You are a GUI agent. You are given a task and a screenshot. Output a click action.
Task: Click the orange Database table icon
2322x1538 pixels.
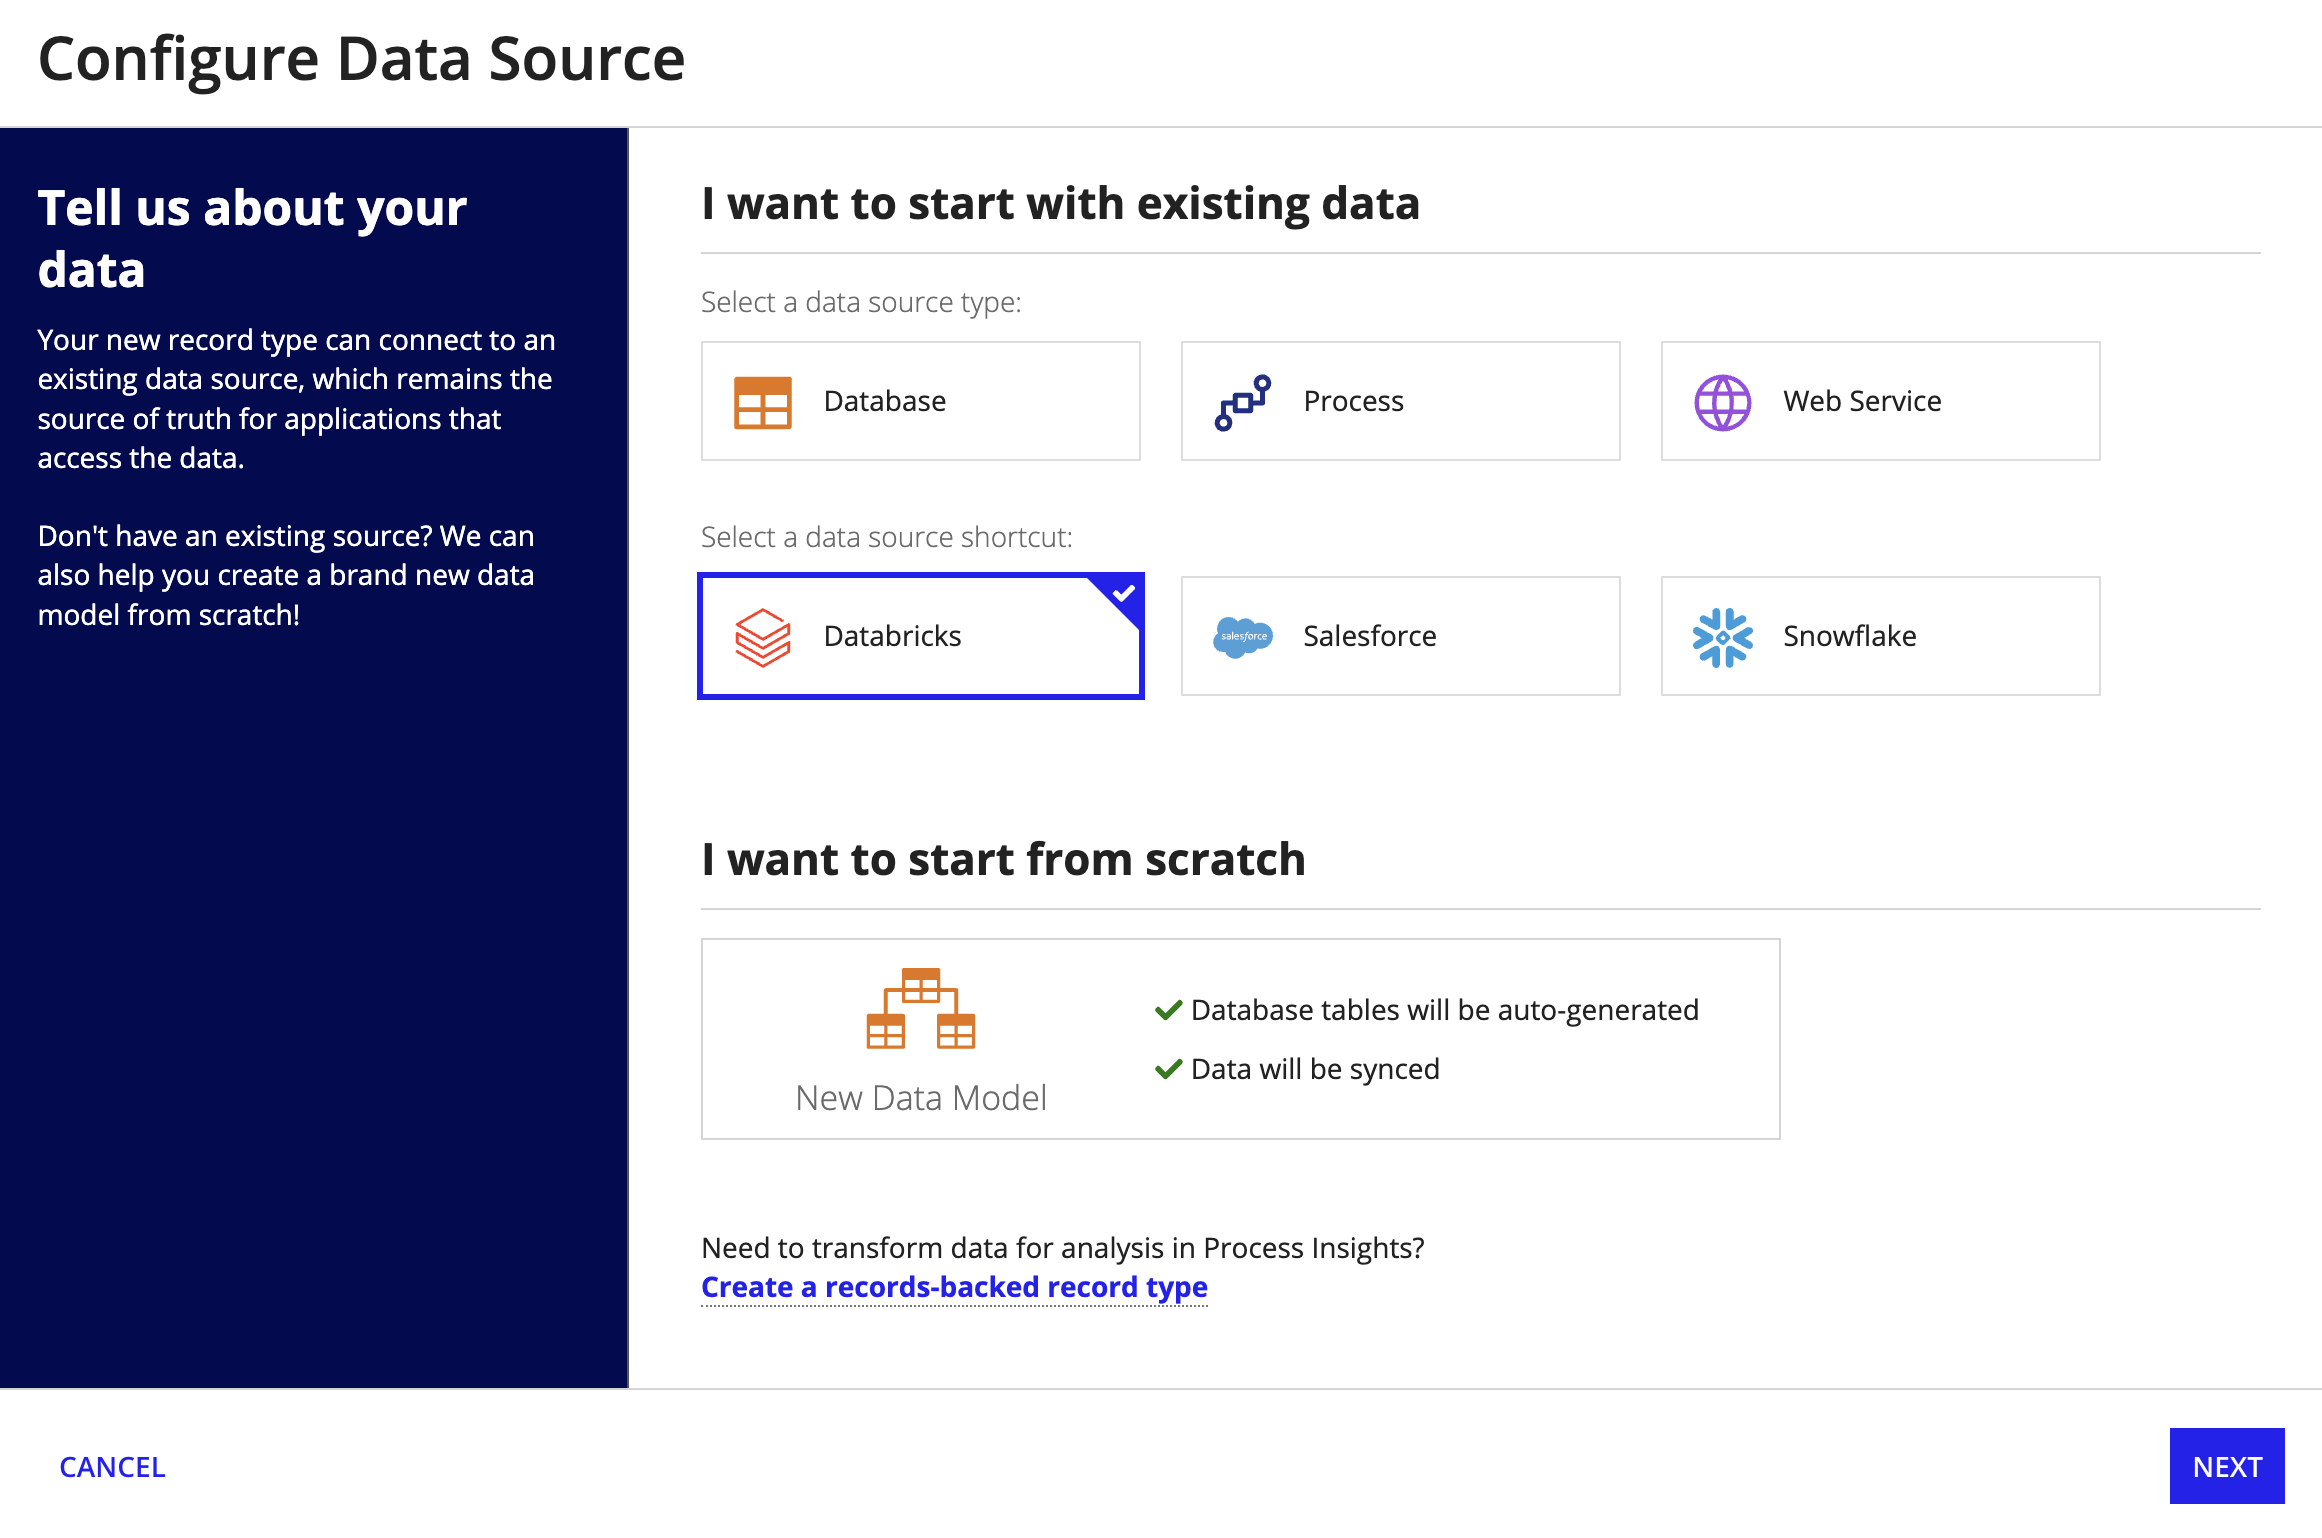pos(762,402)
